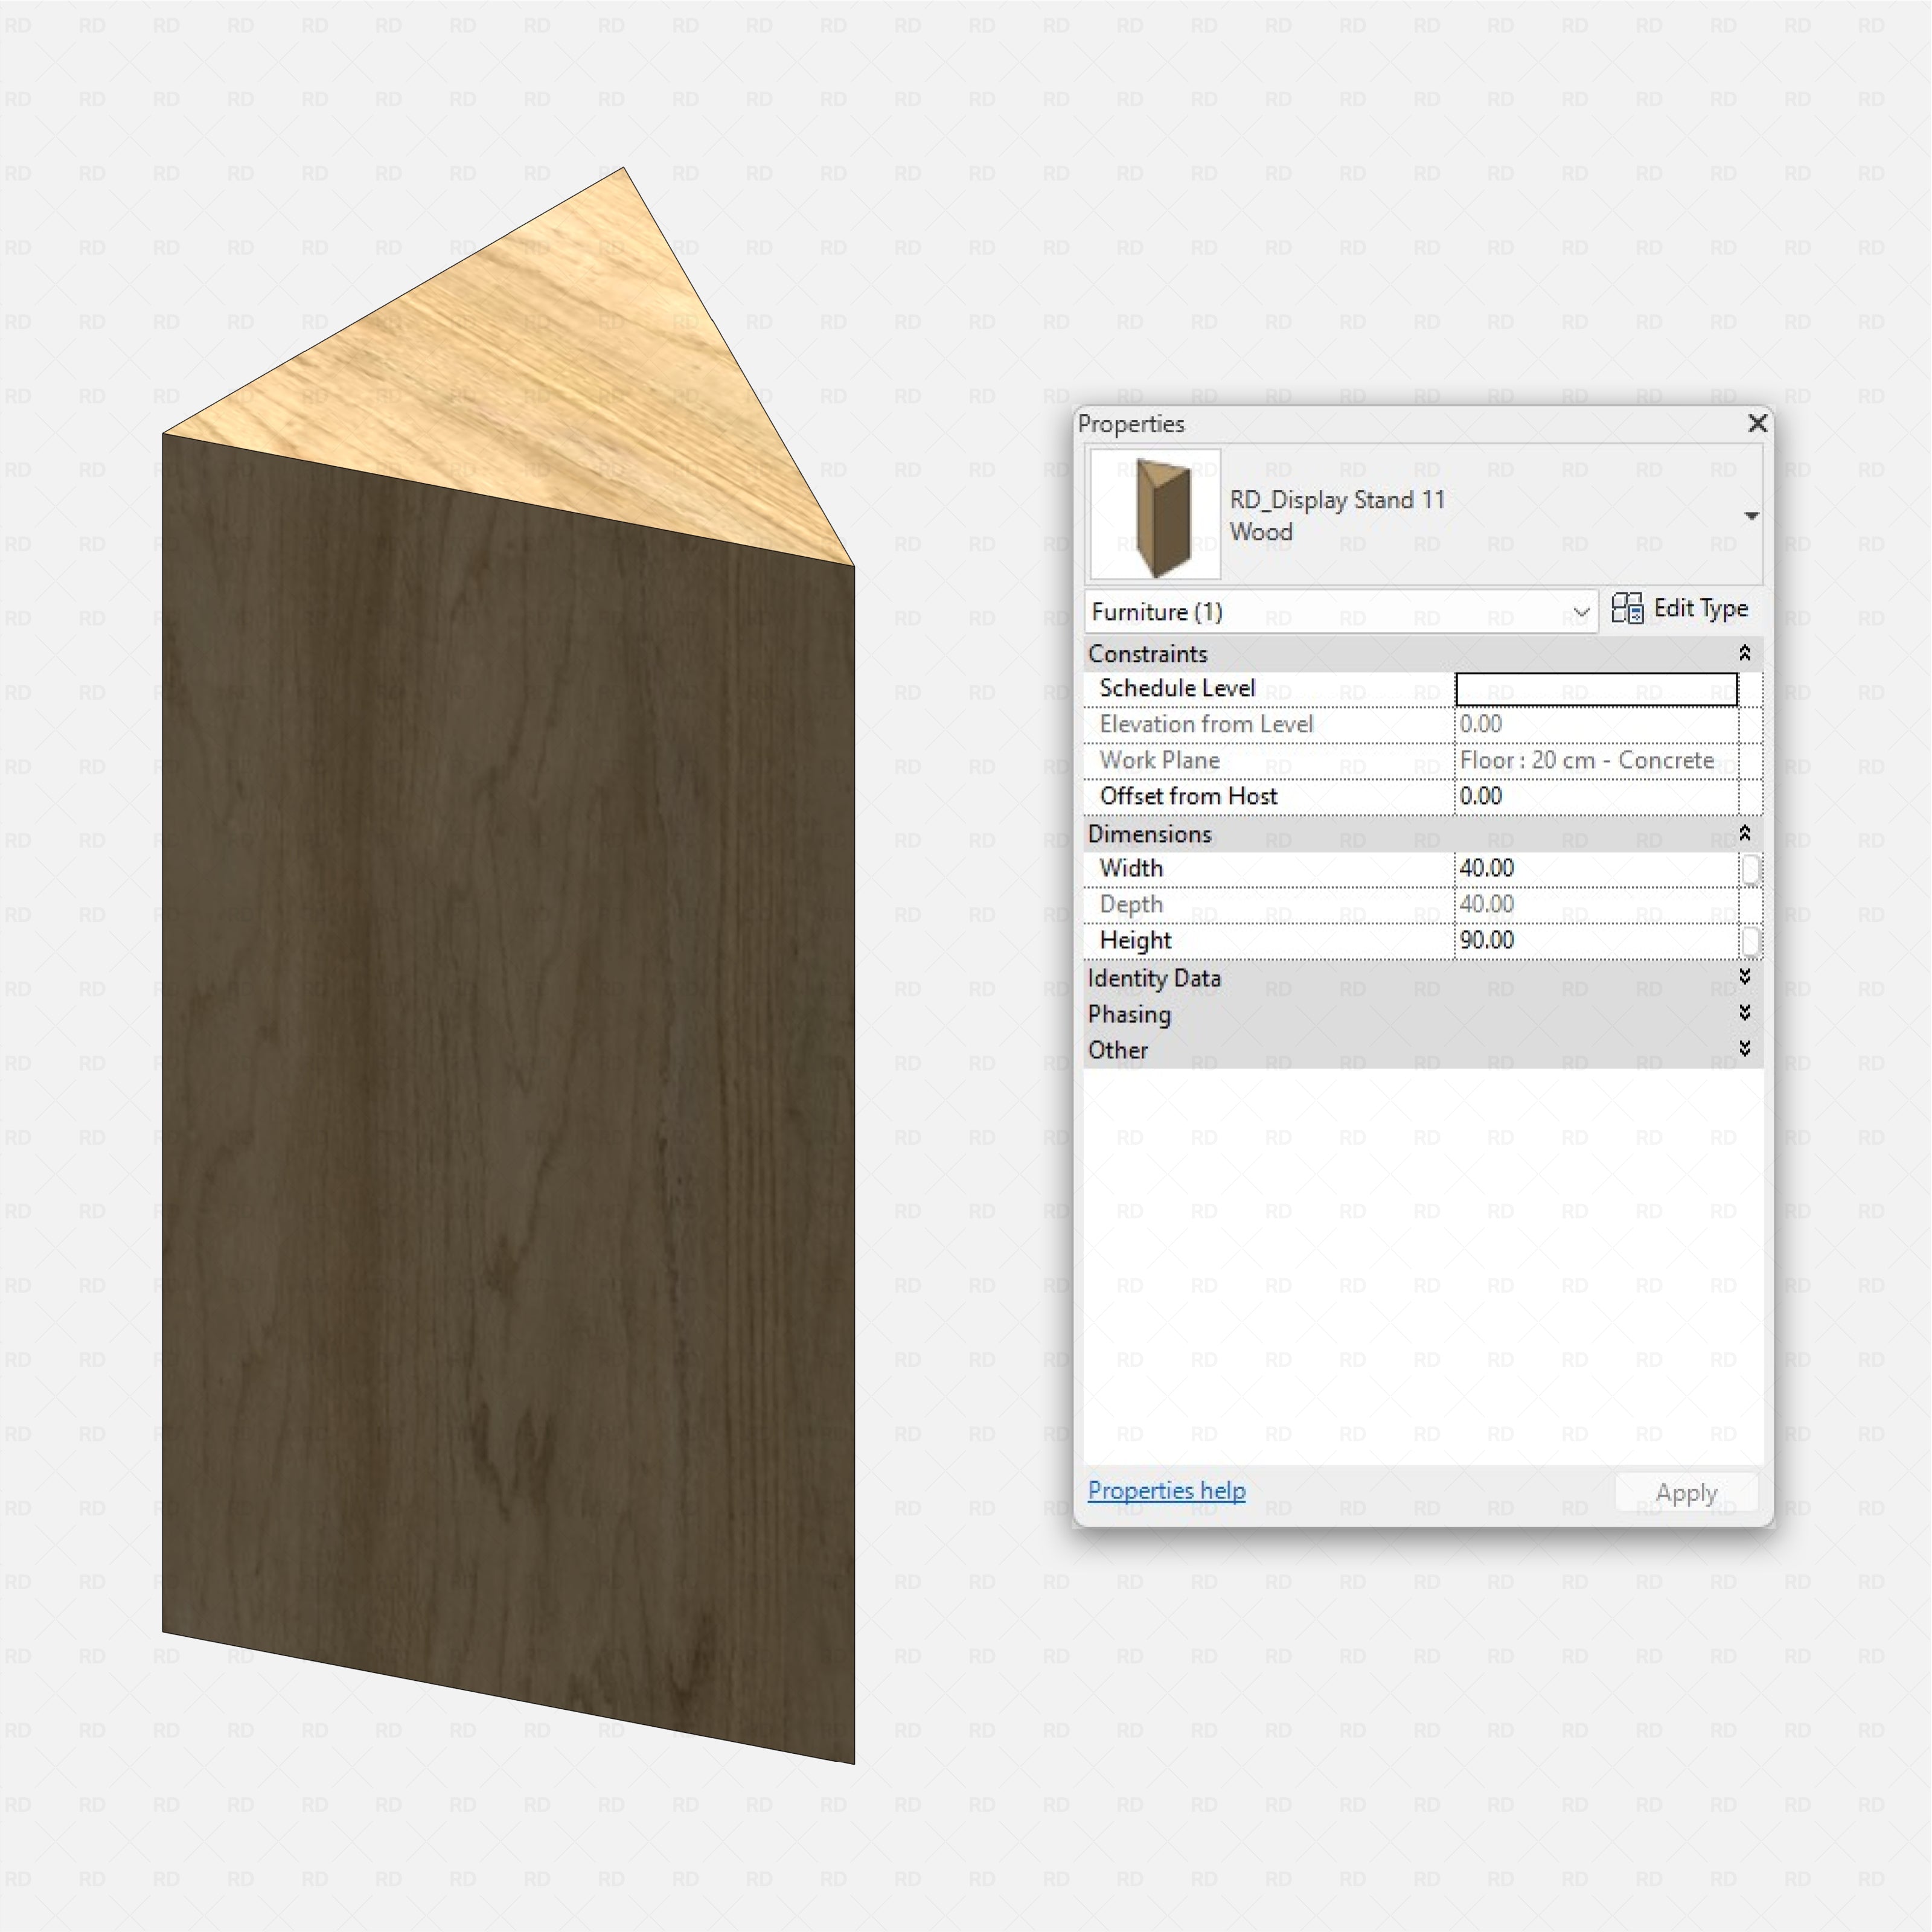The width and height of the screenshot is (1932, 1932).
Task: Click the RD_Display Stand 11 thumbnail preview
Action: pos(1155,514)
